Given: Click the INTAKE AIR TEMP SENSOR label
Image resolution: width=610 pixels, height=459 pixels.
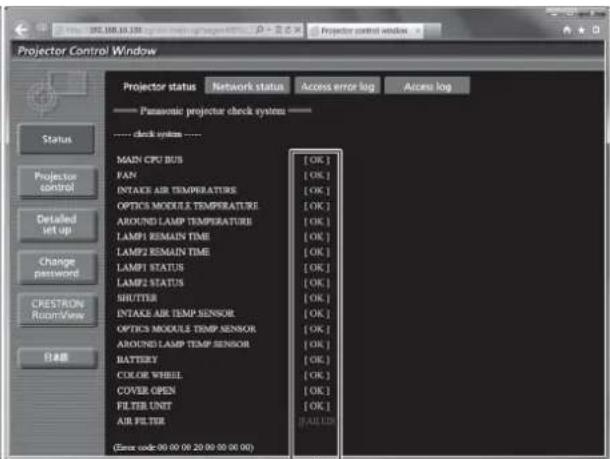Looking at the screenshot, I should [x=176, y=314].
